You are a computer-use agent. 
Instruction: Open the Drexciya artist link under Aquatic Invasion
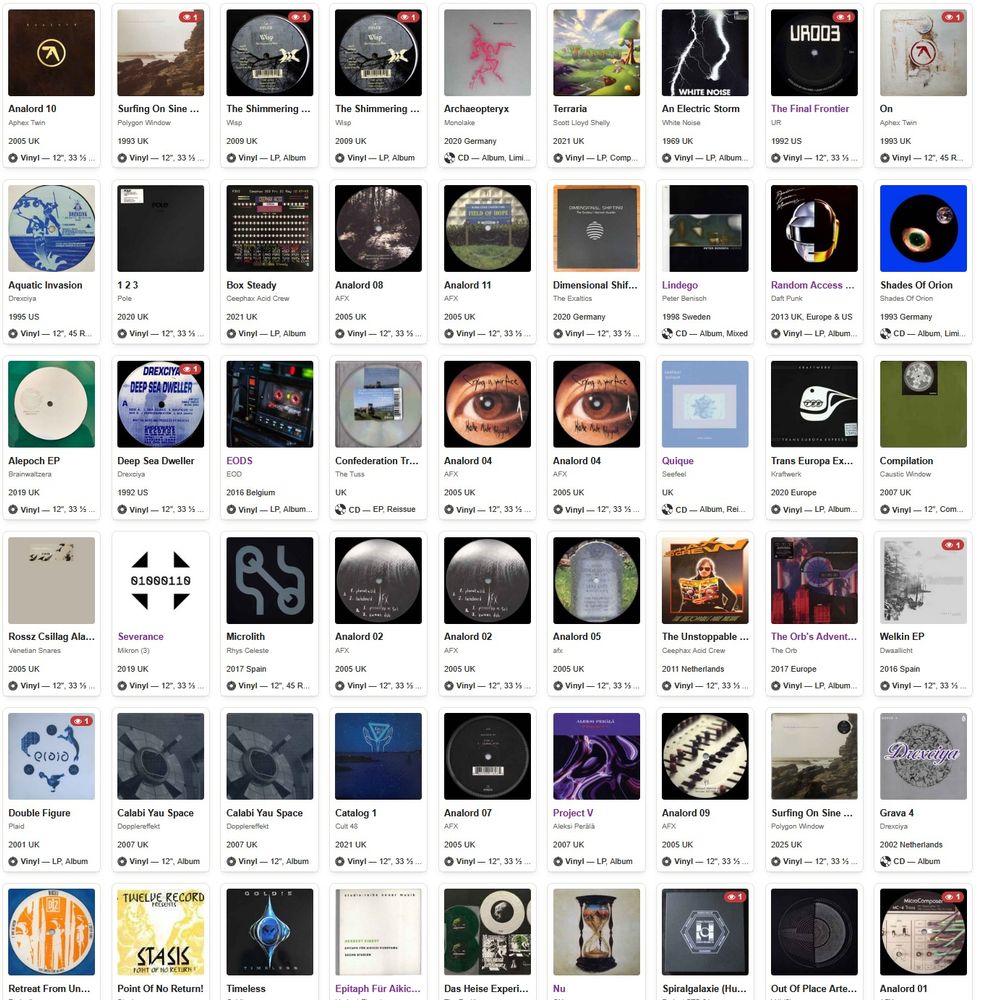coord(22,298)
